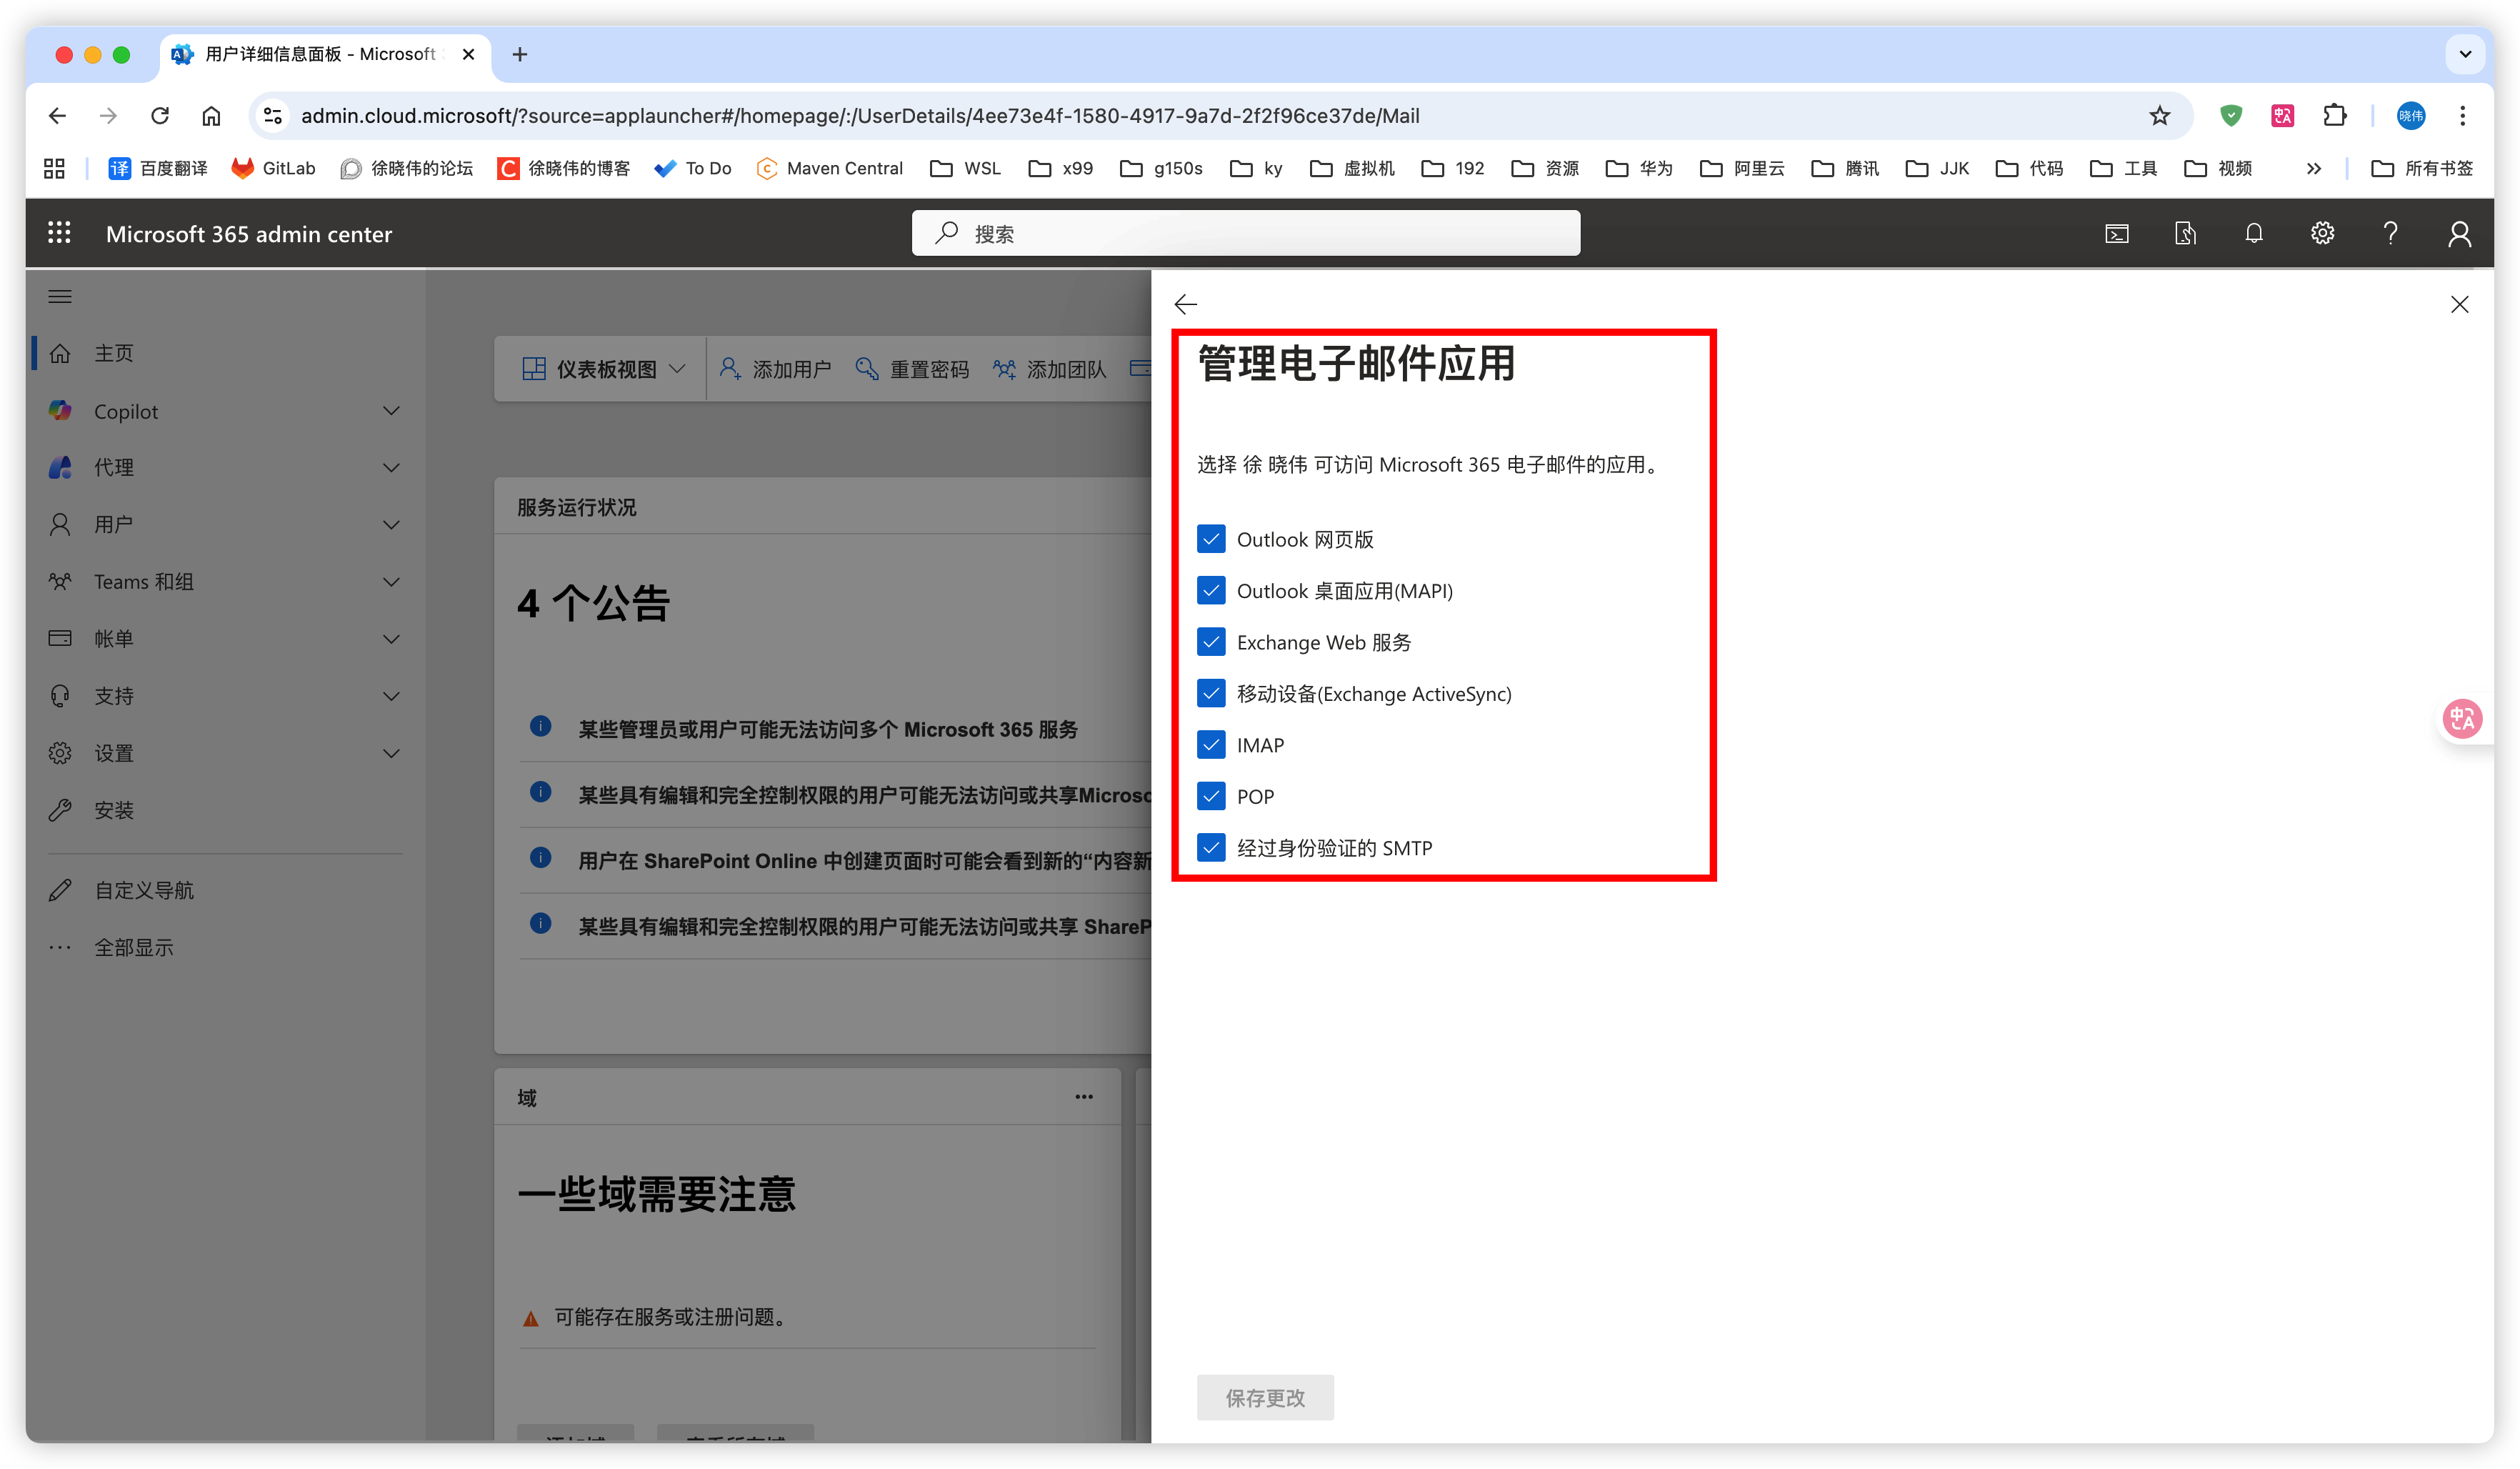This screenshot has width=2520, height=1469.
Task: Select 主页 in the sidebar
Action: point(113,353)
